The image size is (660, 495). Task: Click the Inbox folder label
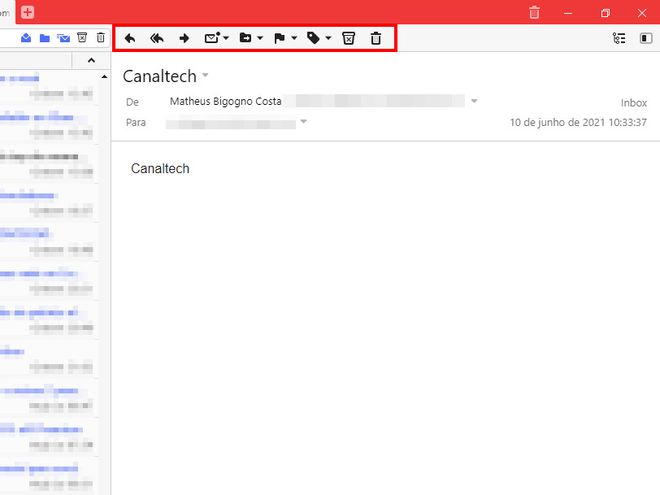[633, 103]
